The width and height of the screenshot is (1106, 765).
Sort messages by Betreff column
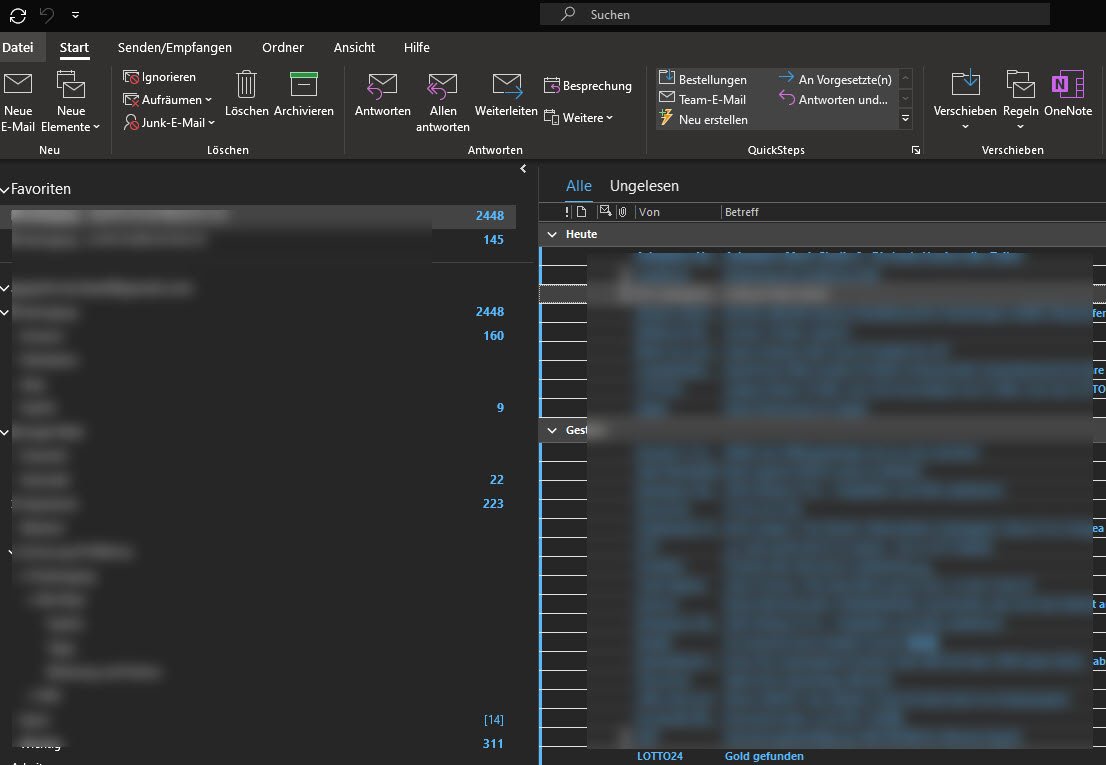(741, 212)
